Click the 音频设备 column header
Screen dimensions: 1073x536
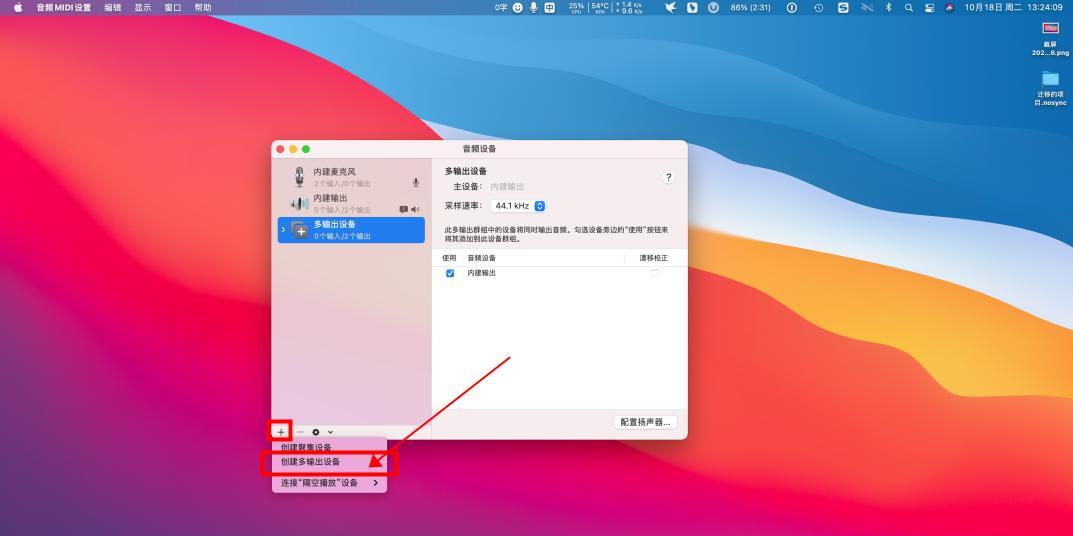482,258
